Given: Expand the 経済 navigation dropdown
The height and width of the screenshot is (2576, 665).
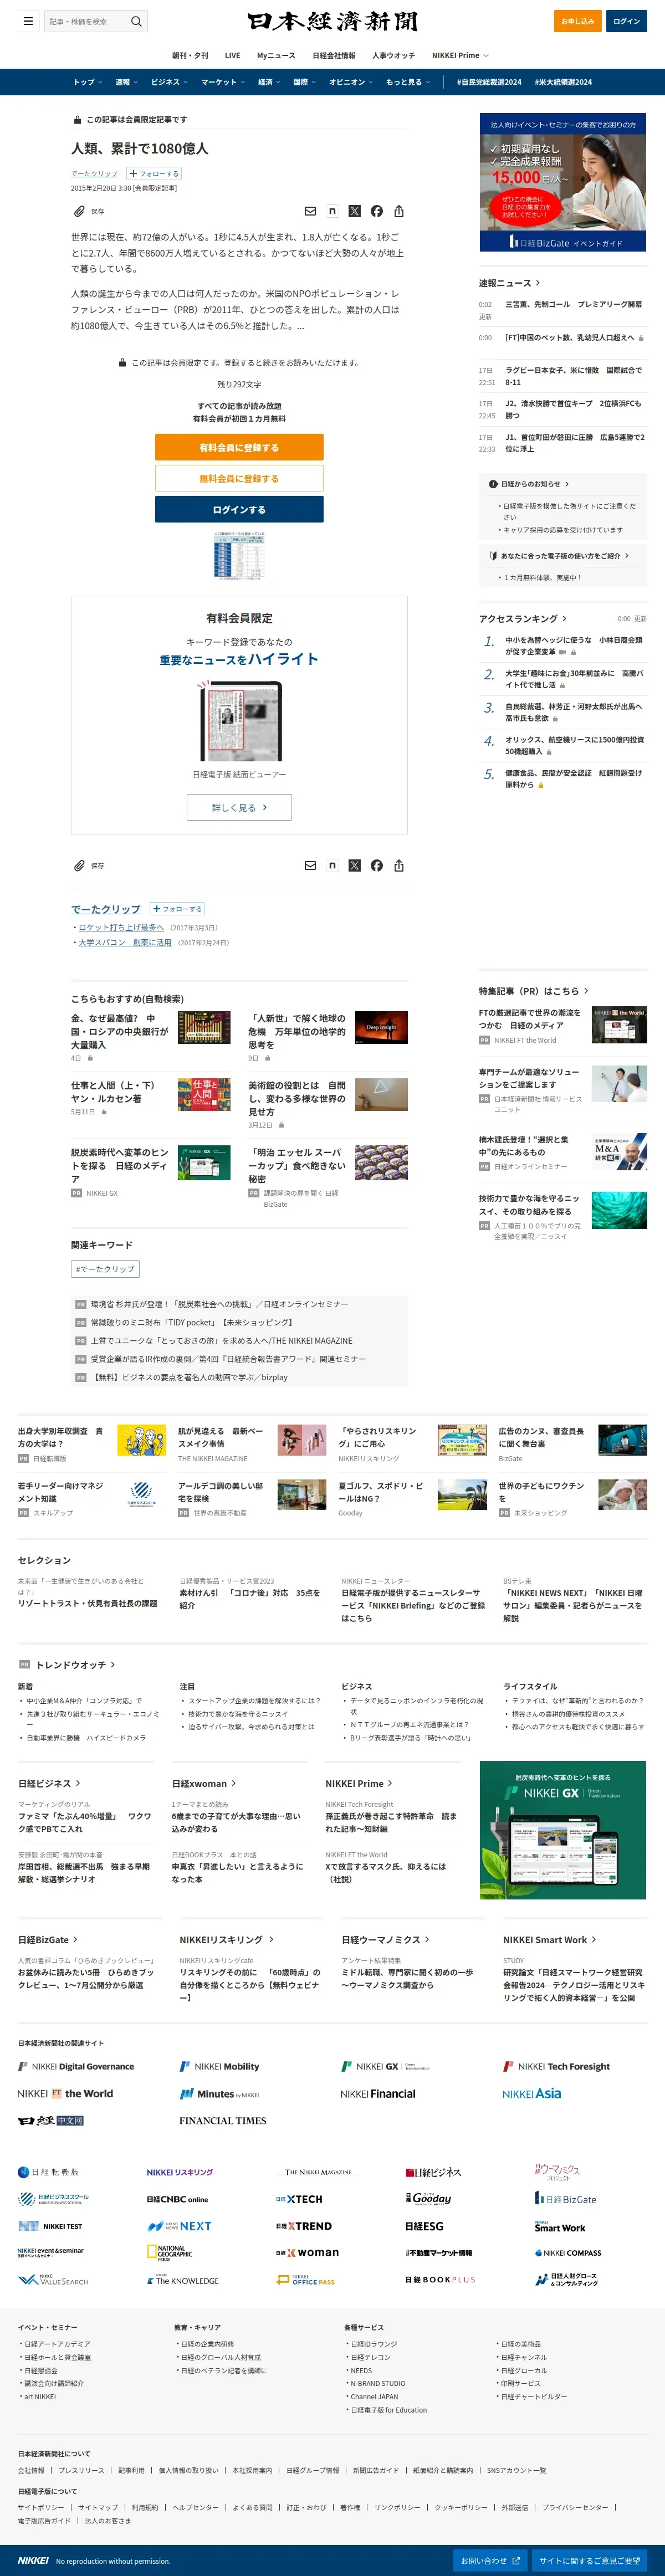Looking at the screenshot, I should (269, 82).
